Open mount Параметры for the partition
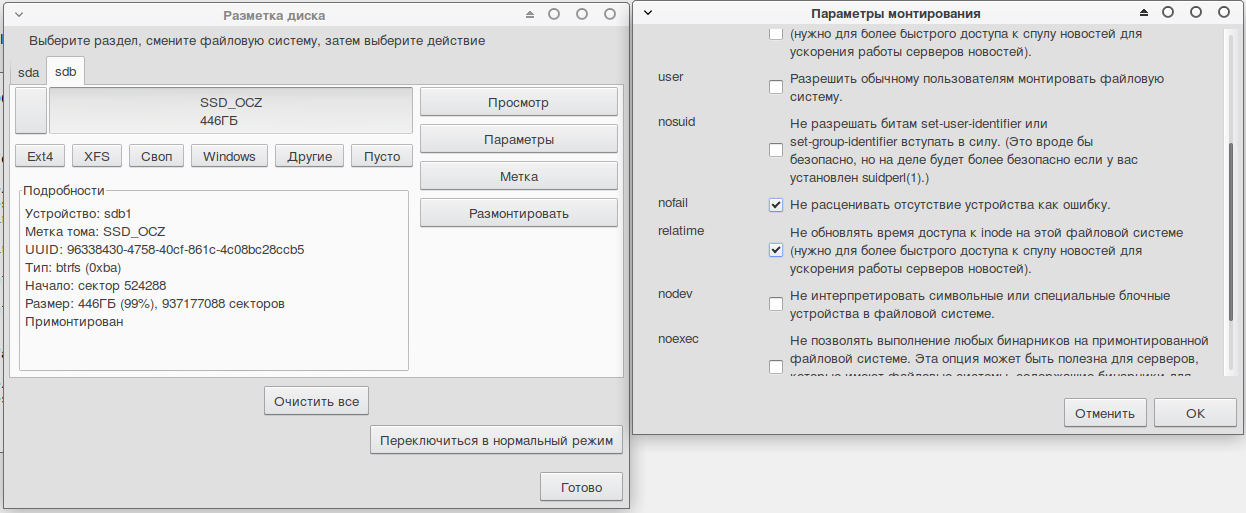The height and width of the screenshot is (513, 1246). pyautogui.click(x=518, y=139)
